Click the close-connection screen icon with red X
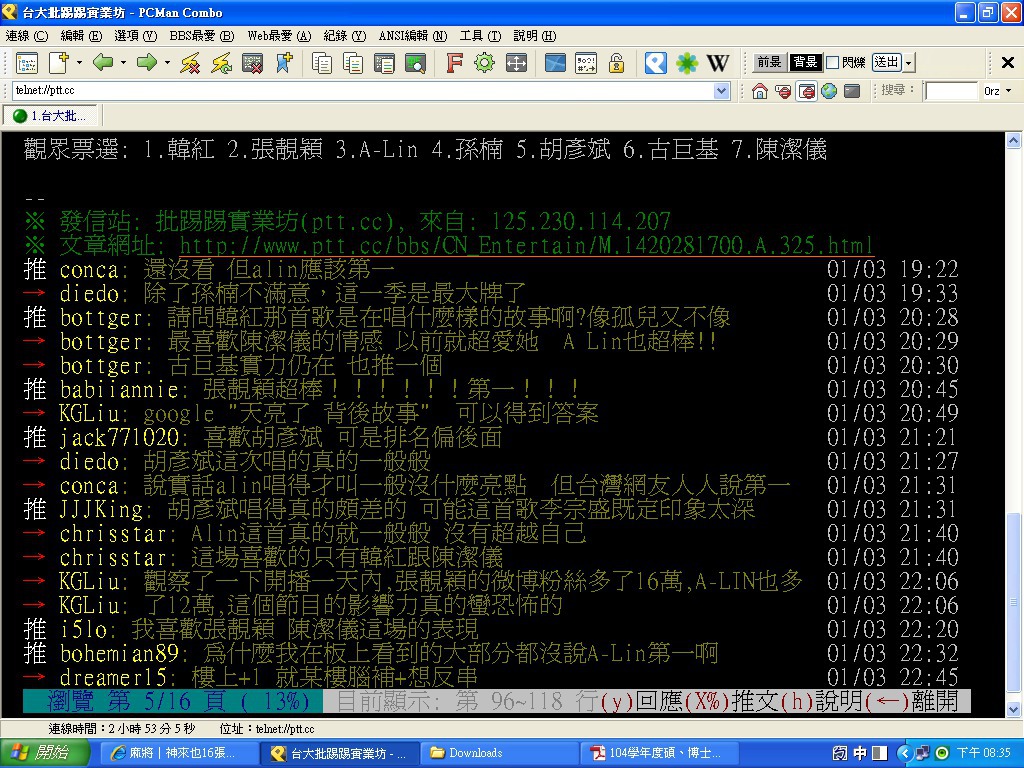 [252, 63]
